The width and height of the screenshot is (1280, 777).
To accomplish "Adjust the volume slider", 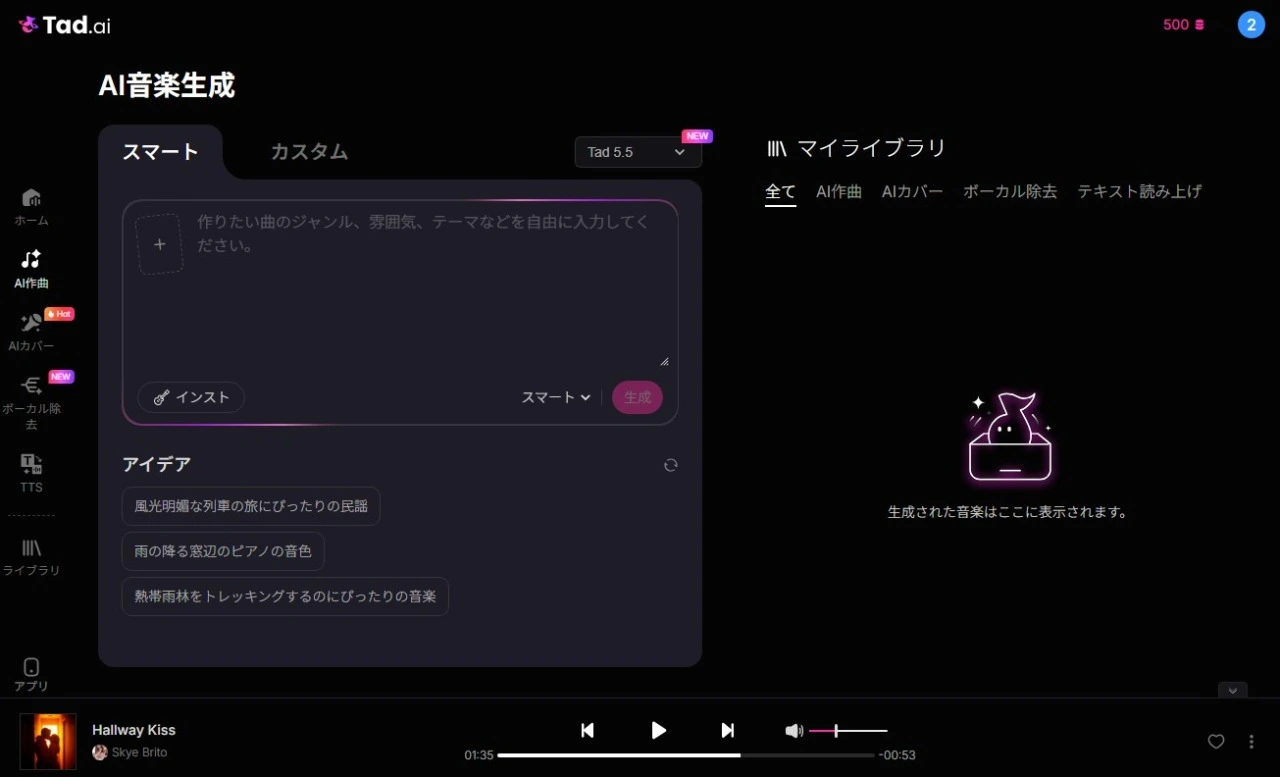I will pyautogui.click(x=848, y=731).
